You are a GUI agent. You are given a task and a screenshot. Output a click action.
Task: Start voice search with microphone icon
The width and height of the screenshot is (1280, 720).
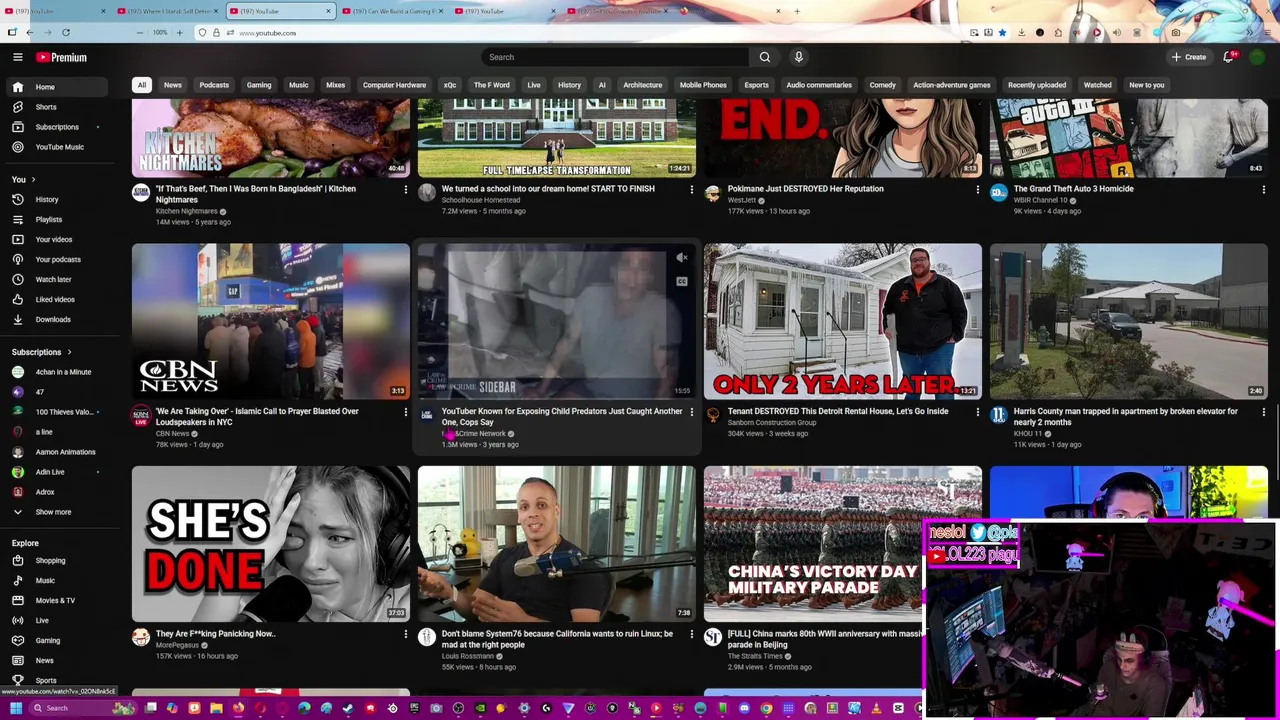(798, 57)
